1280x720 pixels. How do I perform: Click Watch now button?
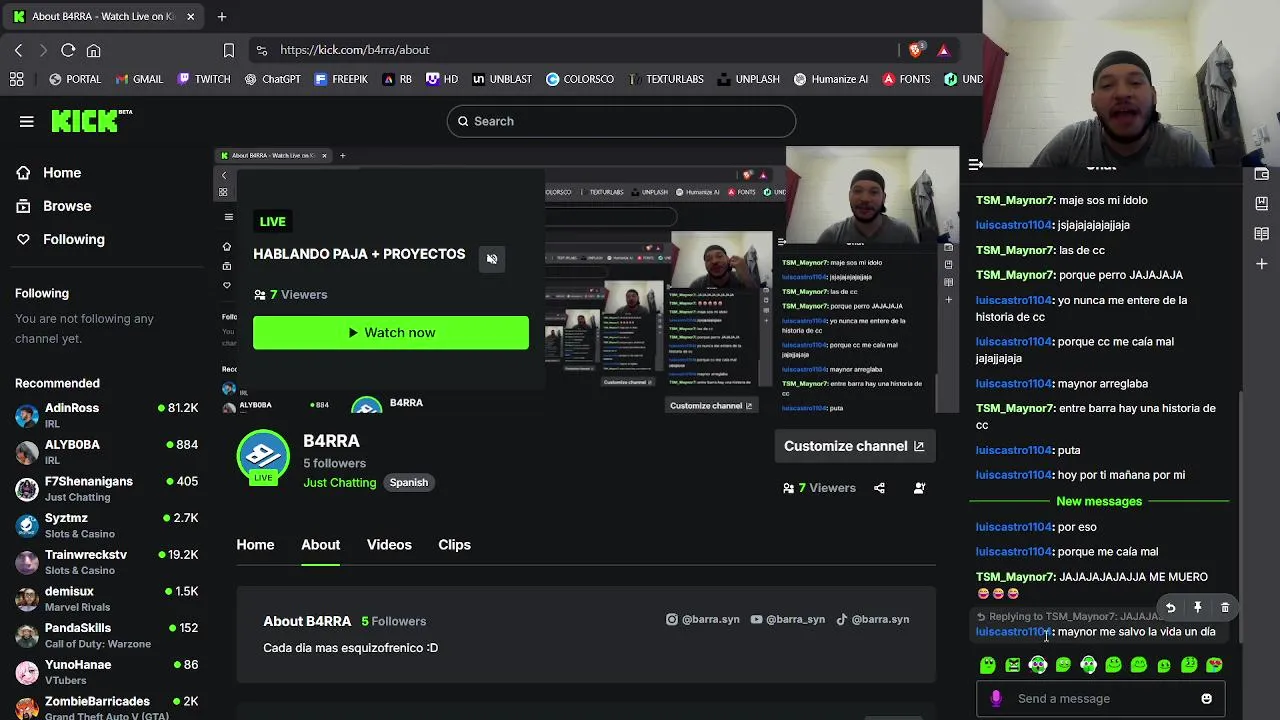click(391, 333)
